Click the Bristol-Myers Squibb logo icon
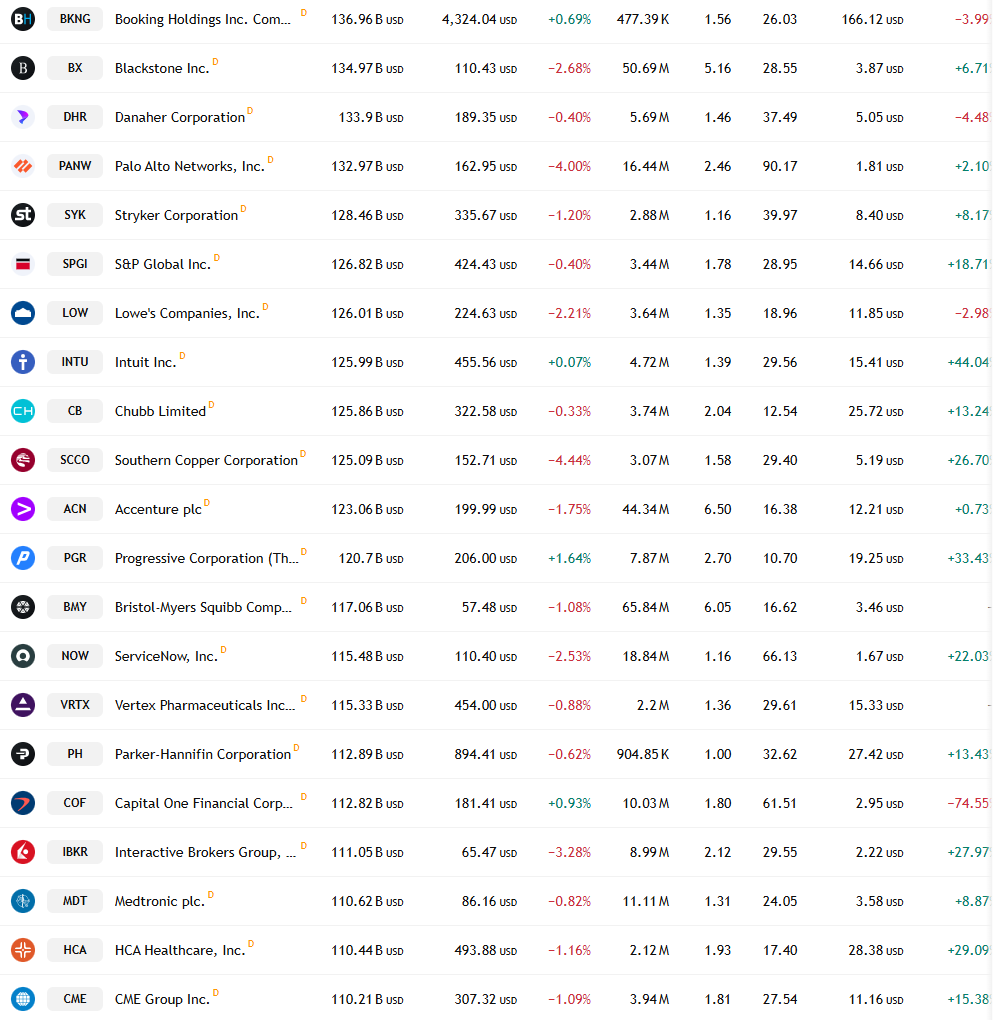This screenshot has width=993, height=1020. point(23,607)
